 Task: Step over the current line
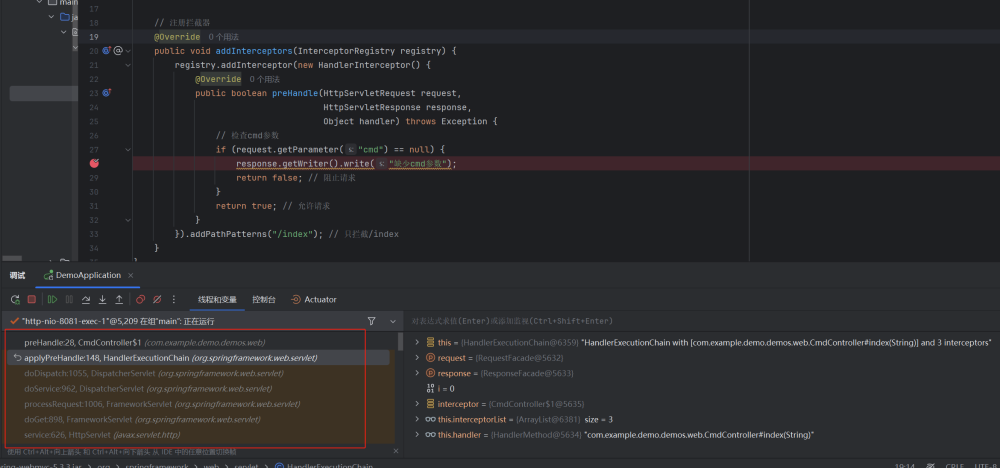coord(85,299)
